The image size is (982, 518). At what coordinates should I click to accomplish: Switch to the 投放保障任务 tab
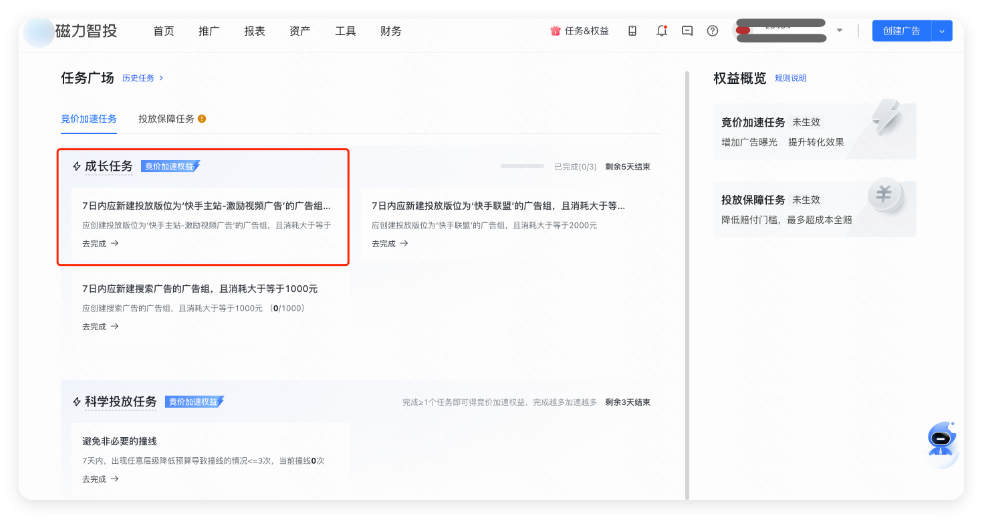click(166, 119)
